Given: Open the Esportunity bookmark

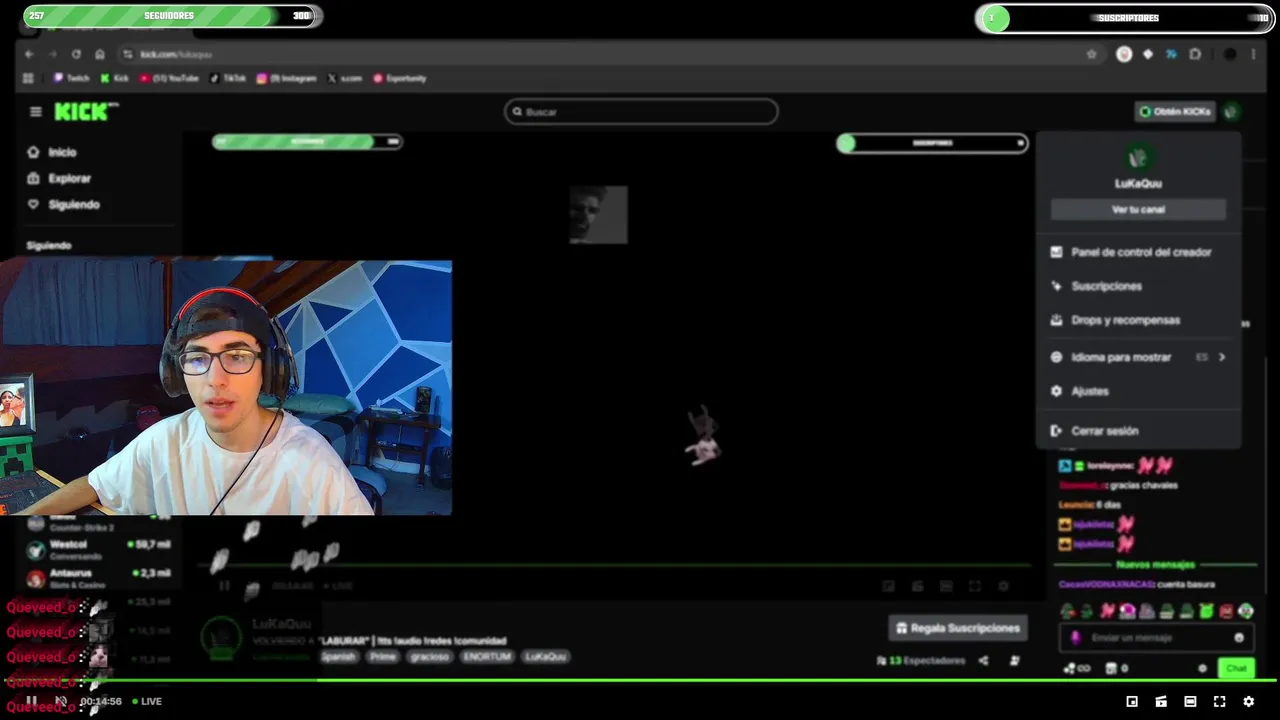Looking at the screenshot, I should (x=400, y=78).
